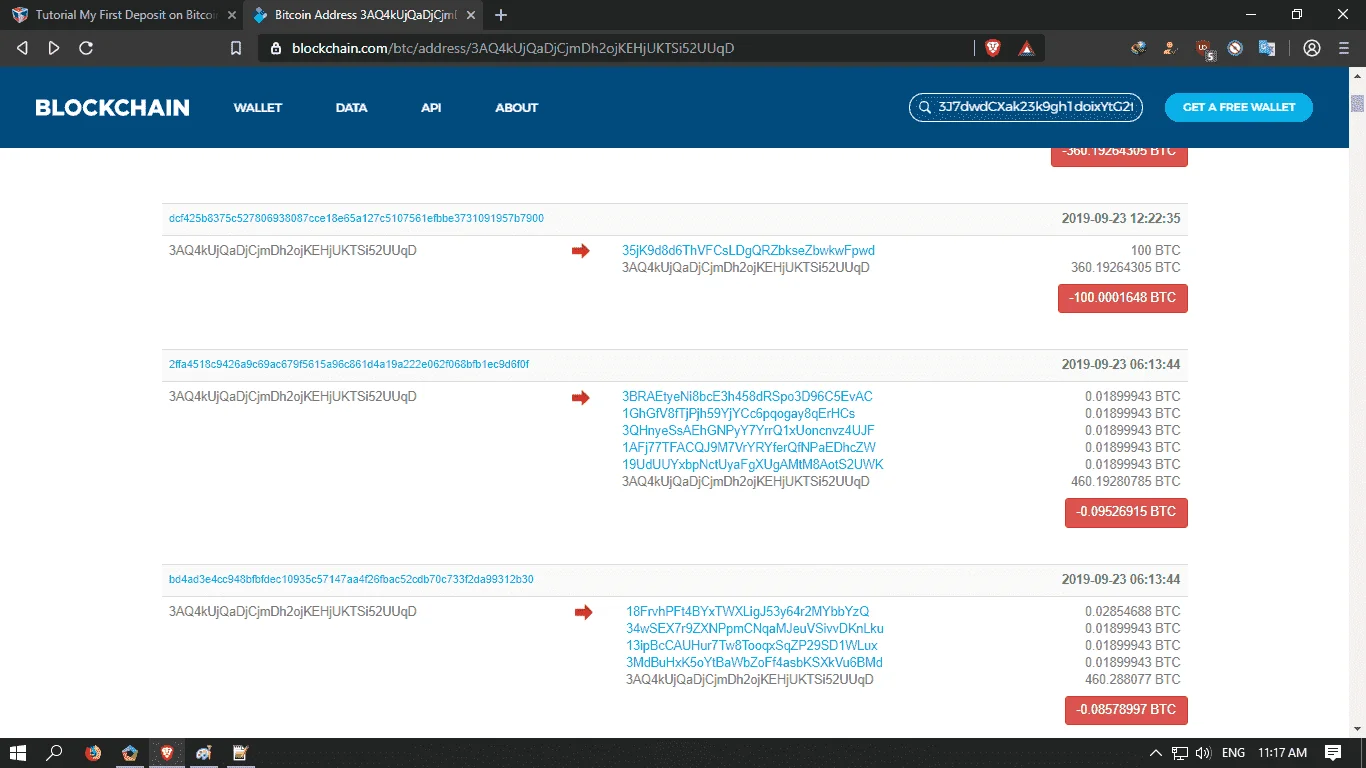1366x768 pixels.
Task: Open Brave Rewards triangle icon
Action: [1026, 48]
